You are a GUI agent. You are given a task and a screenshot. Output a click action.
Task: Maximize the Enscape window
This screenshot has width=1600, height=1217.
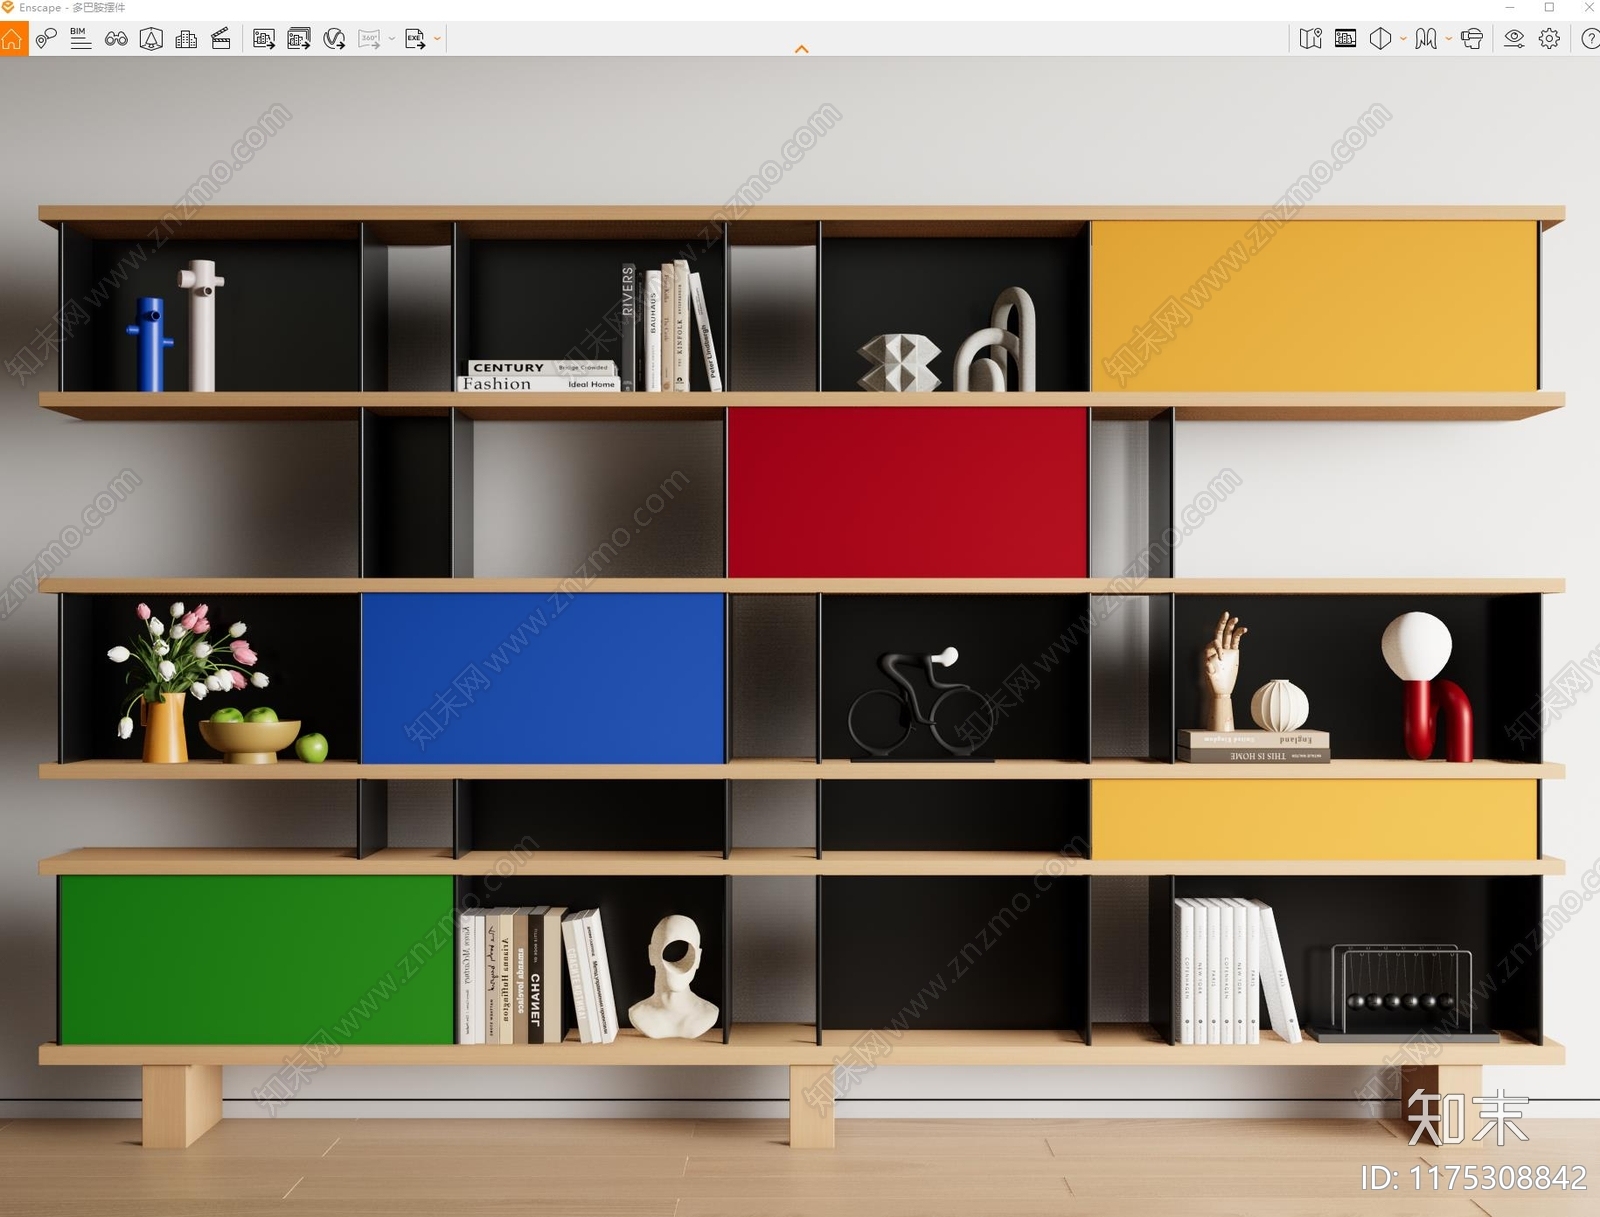coord(1549,7)
